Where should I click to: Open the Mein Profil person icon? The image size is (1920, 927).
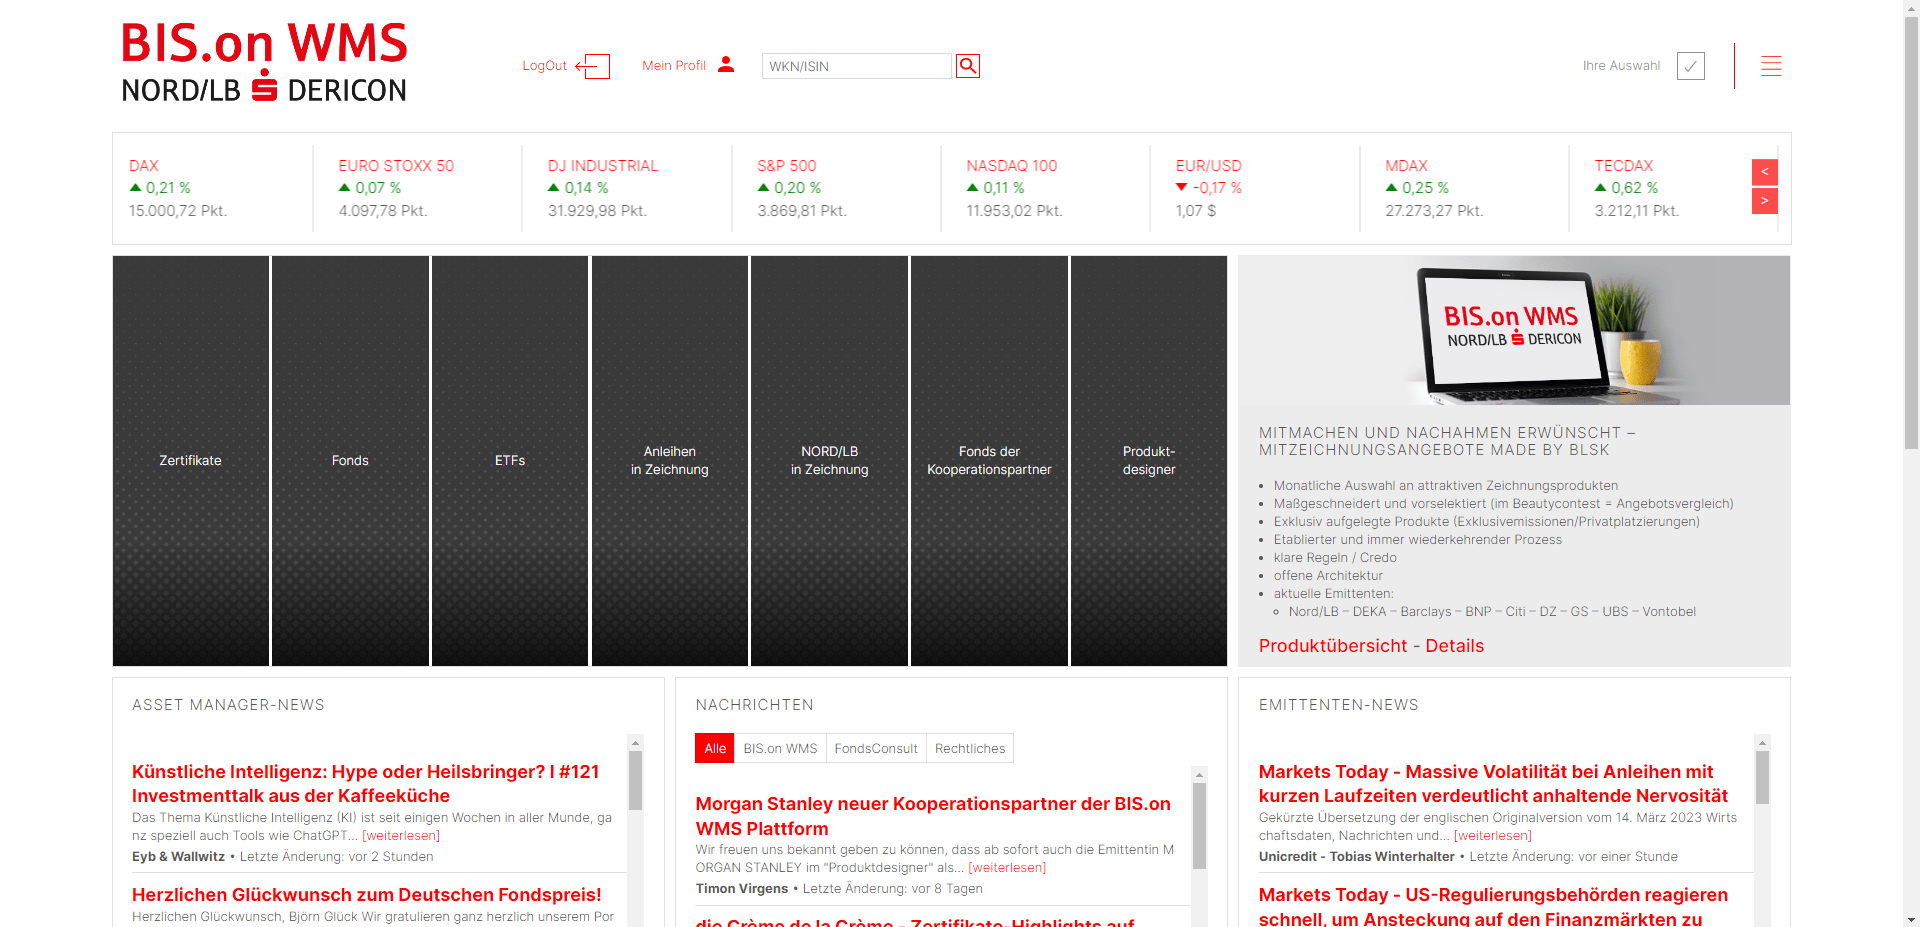[726, 64]
